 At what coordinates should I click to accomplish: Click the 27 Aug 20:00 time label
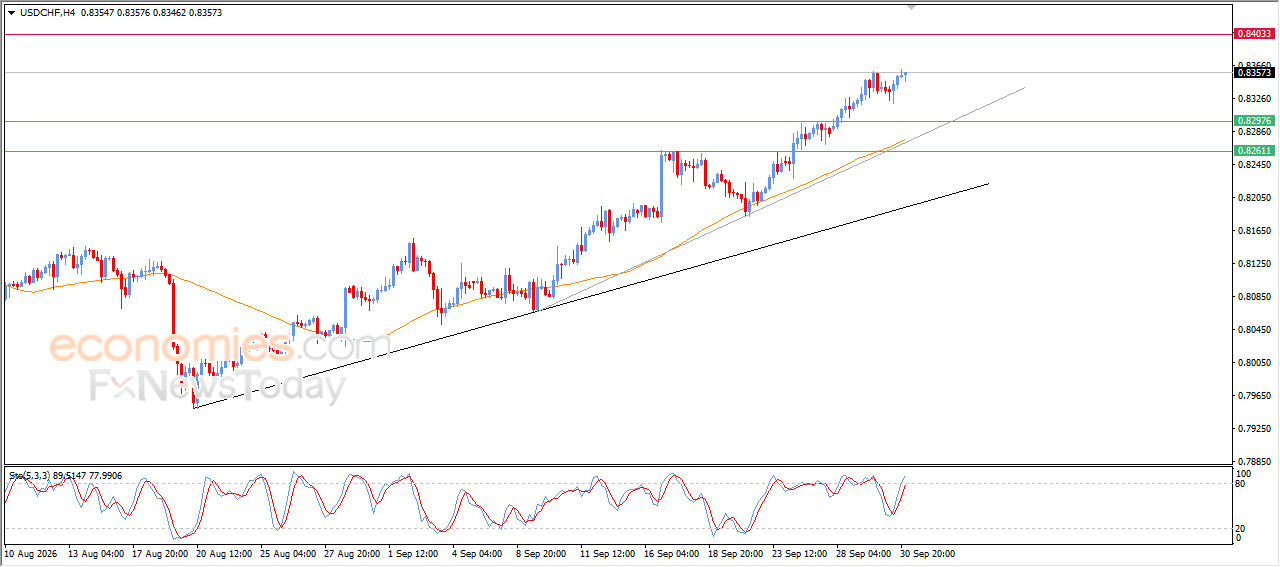click(353, 552)
